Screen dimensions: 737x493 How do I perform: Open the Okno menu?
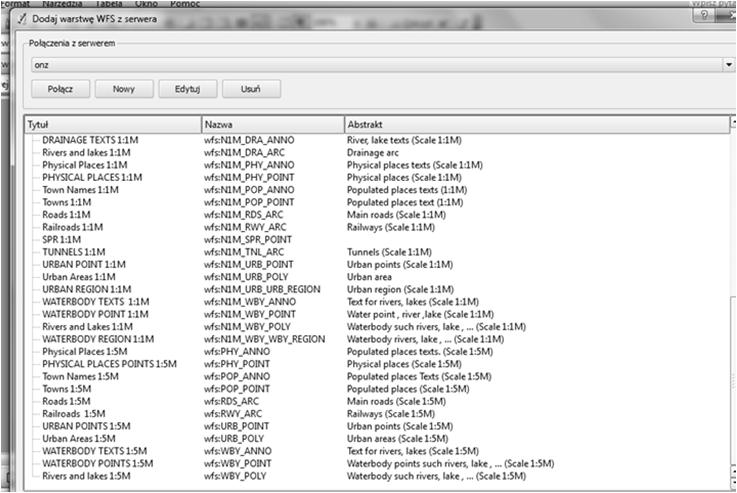point(146,4)
